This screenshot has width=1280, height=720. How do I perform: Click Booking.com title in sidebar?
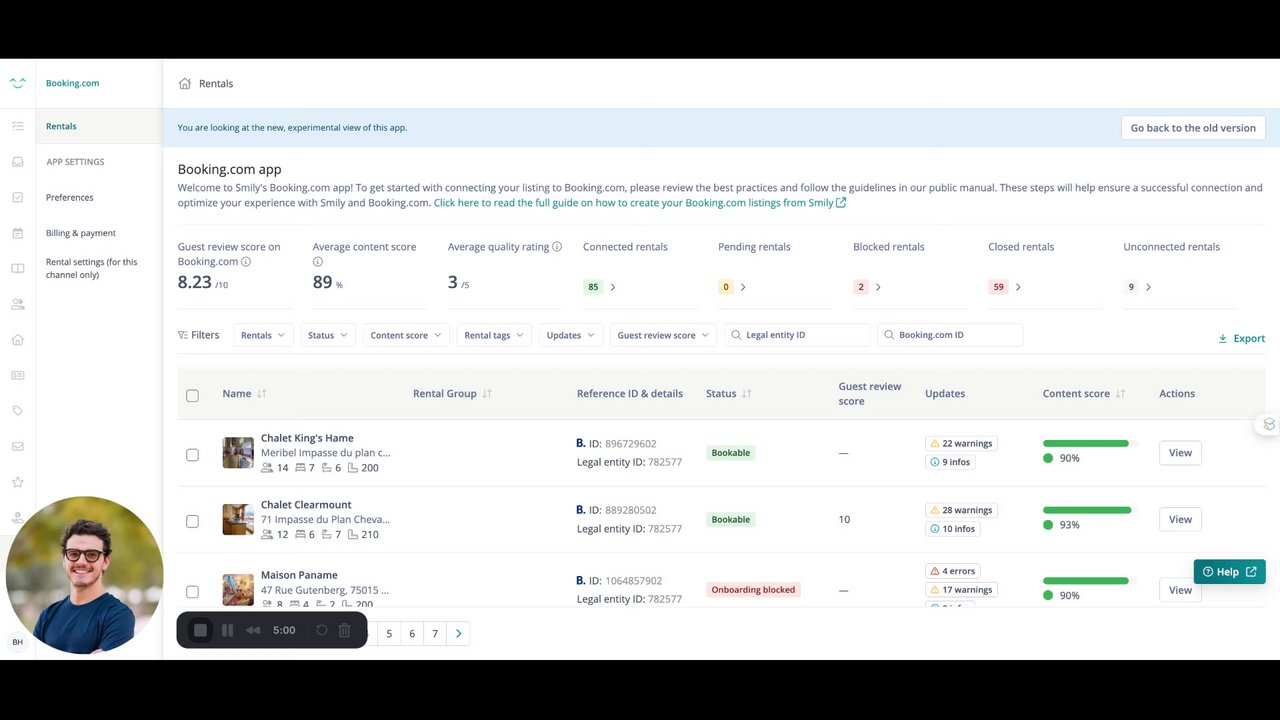point(72,83)
